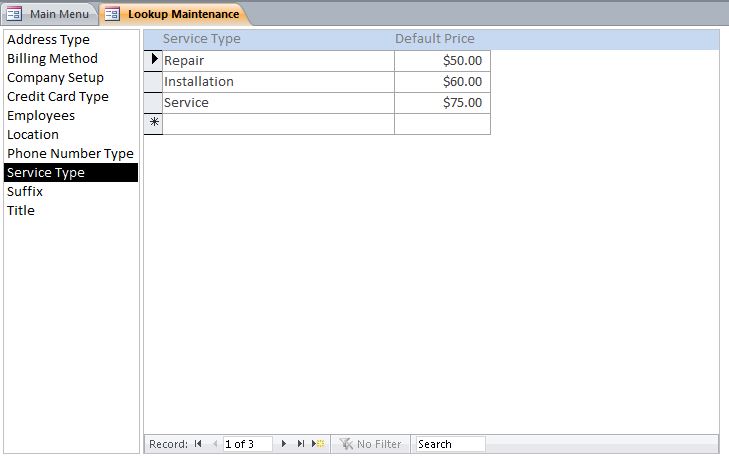The width and height of the screenshot is (729, 459).
Task: Click the Service Type column header
Action: coord(201,39)
